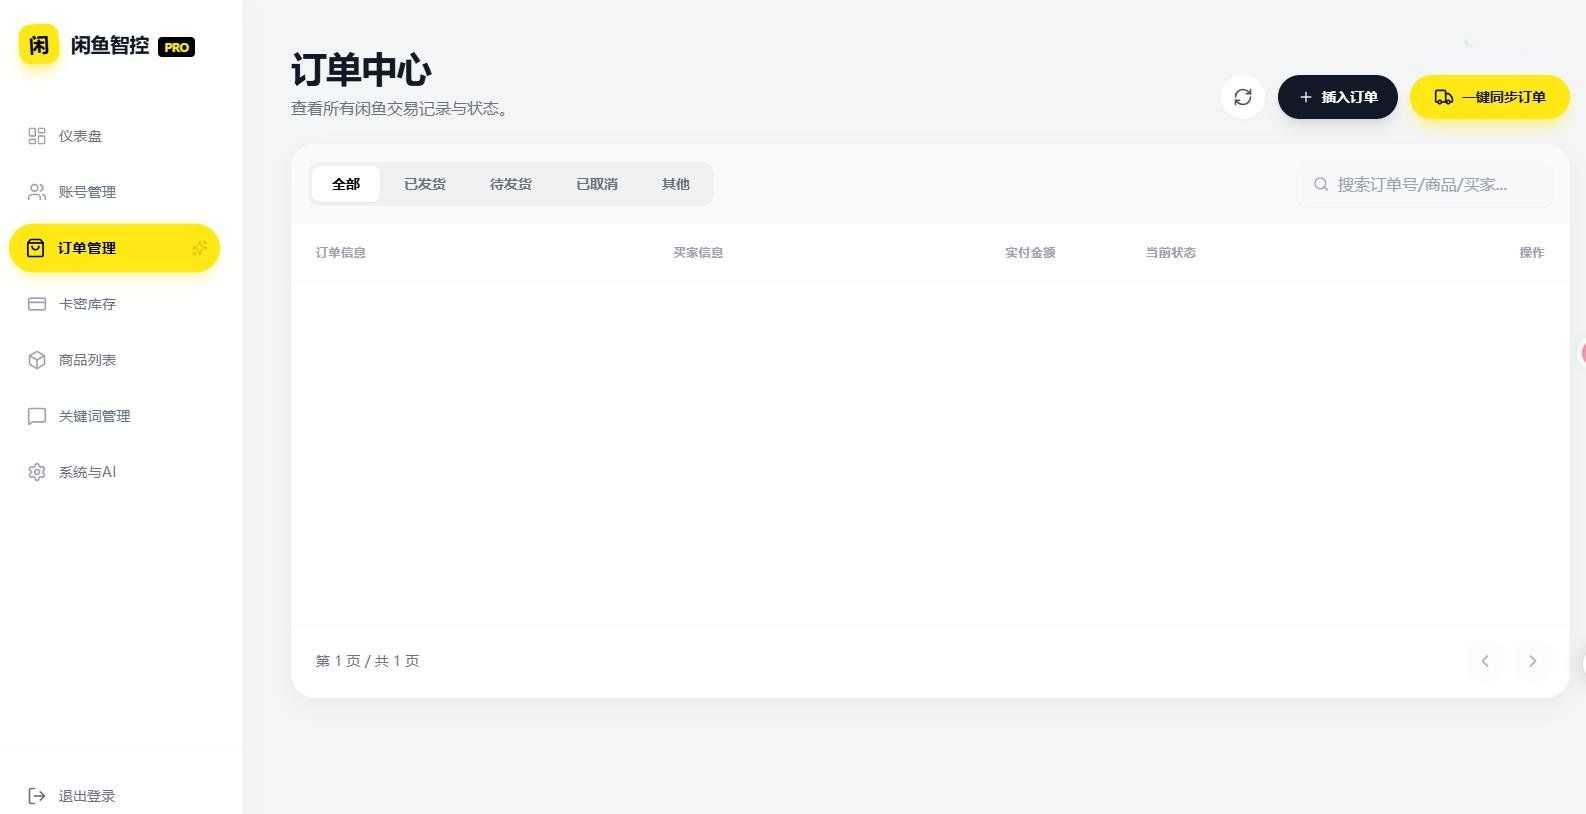Open 账号管理 in the sidebar
The height and width of the screenshot is (814, 1586).
click(x=114, y=192)
